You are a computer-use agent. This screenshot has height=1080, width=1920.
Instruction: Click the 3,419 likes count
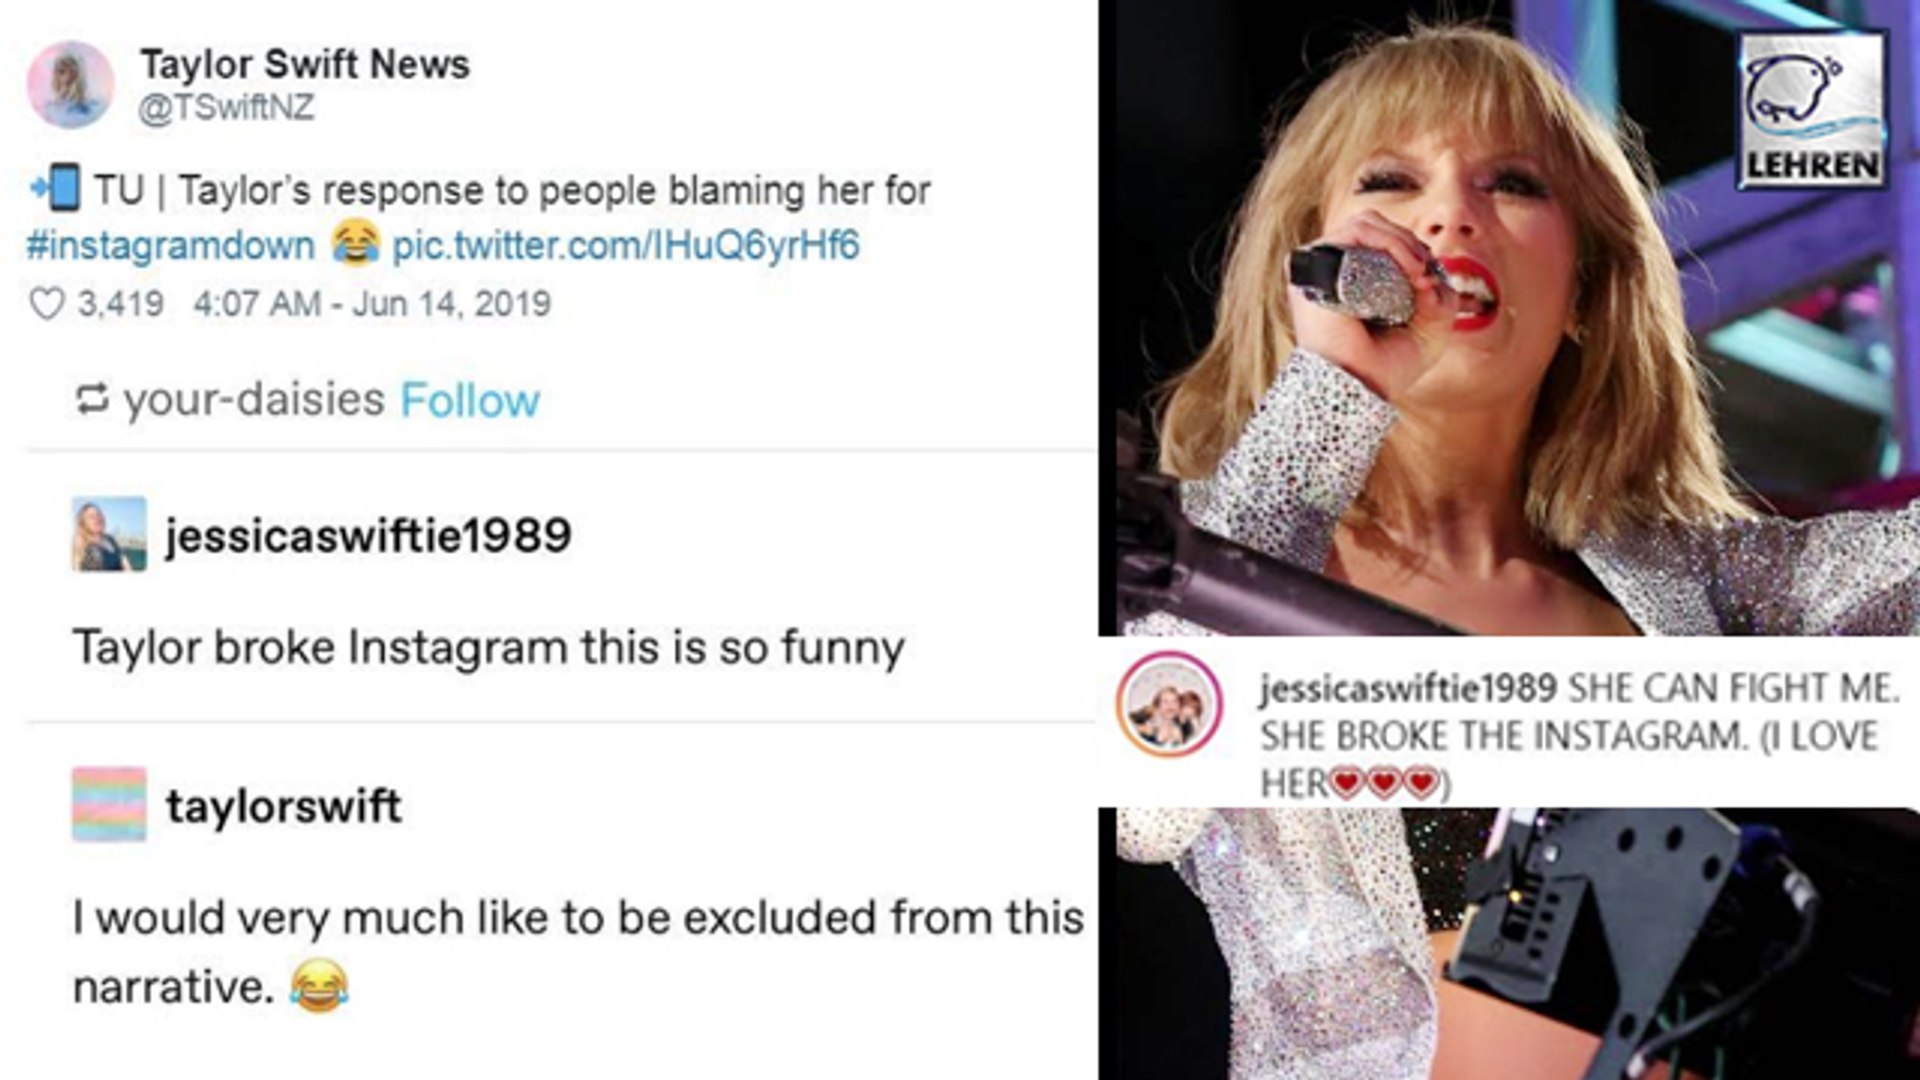point(120,304)
